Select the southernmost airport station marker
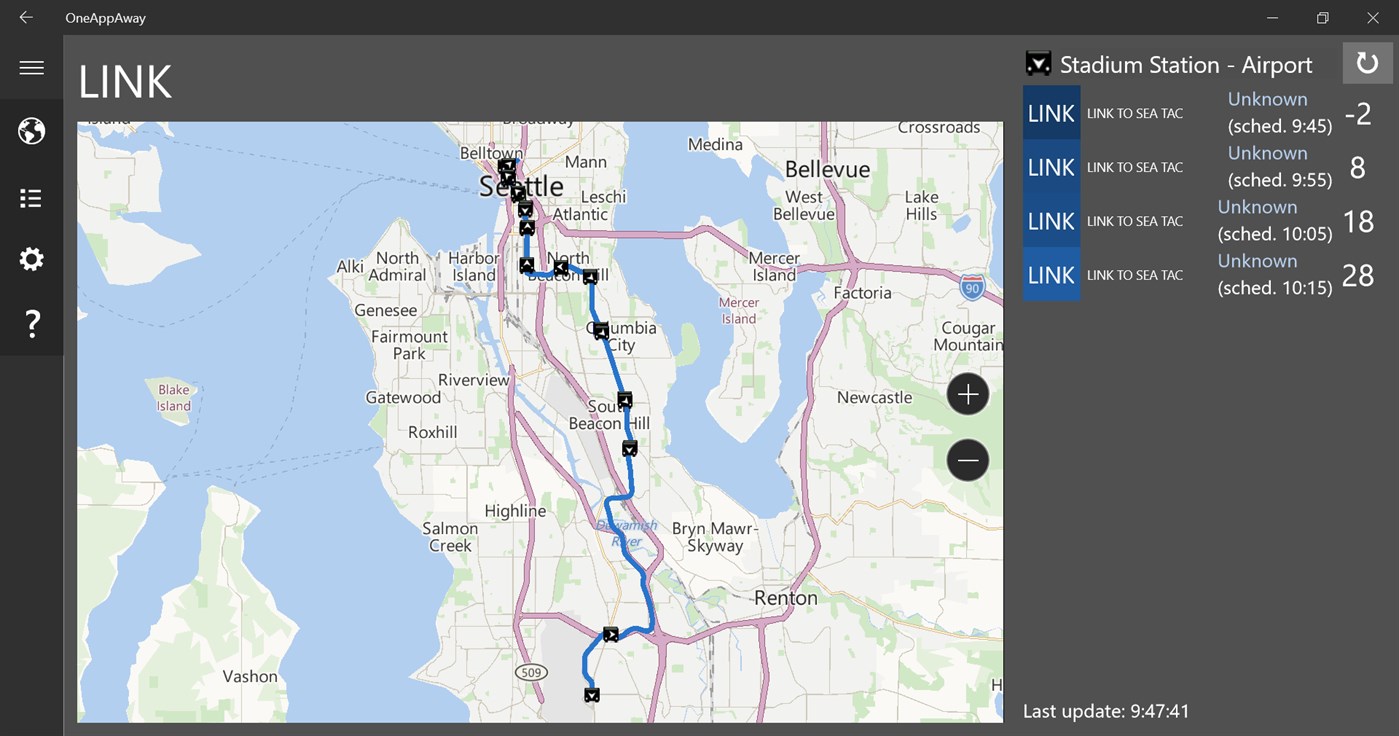 point(592,694)
